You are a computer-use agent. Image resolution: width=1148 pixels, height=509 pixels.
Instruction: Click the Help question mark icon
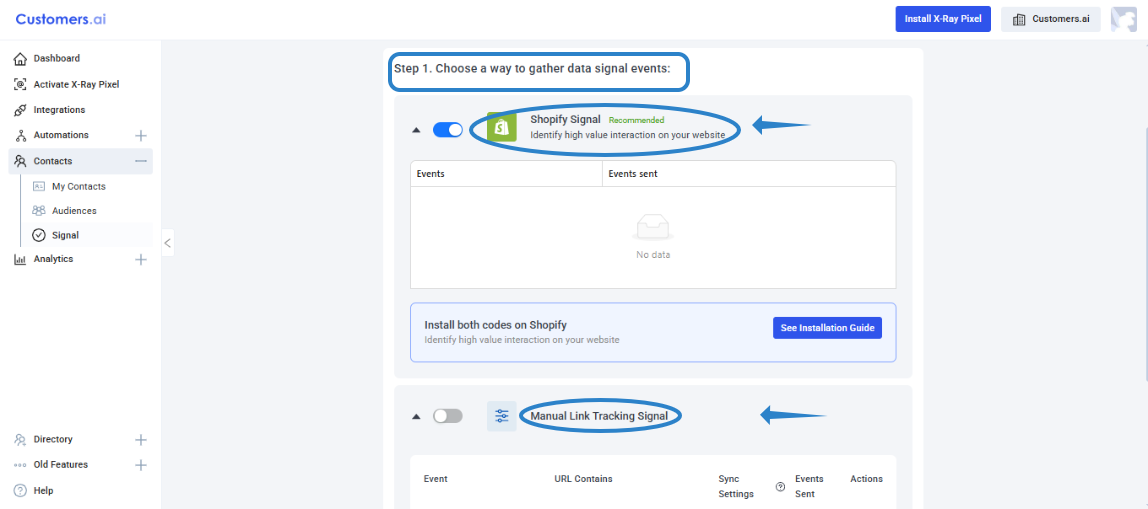point(20,491)
